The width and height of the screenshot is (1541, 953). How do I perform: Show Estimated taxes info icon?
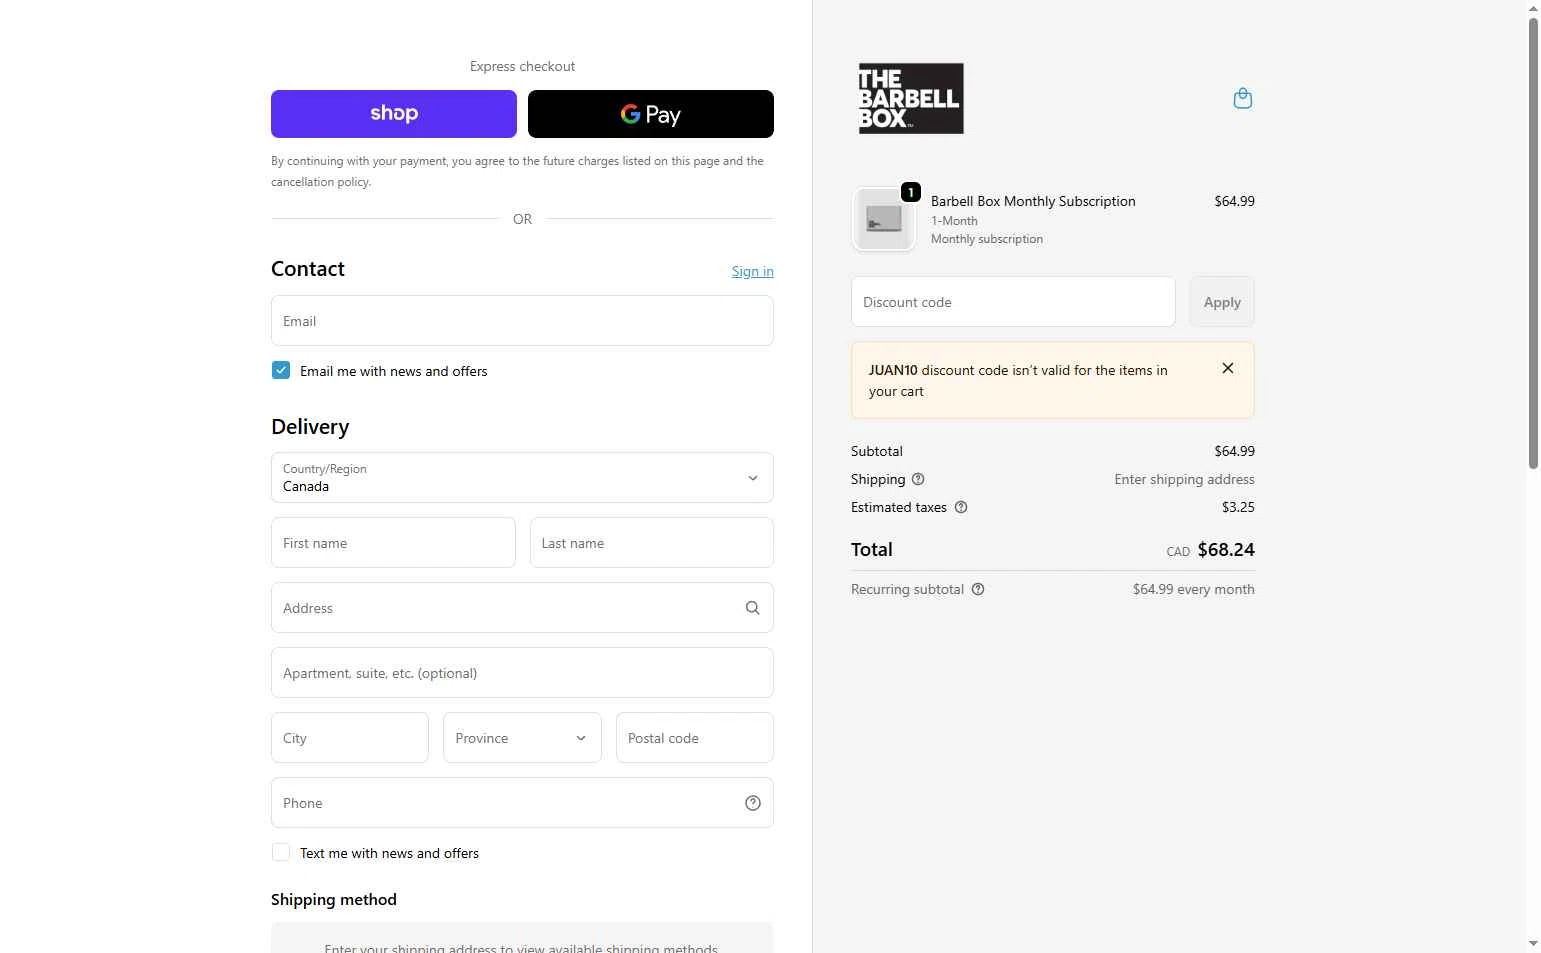pyautogui.click(x=961, y=507)
